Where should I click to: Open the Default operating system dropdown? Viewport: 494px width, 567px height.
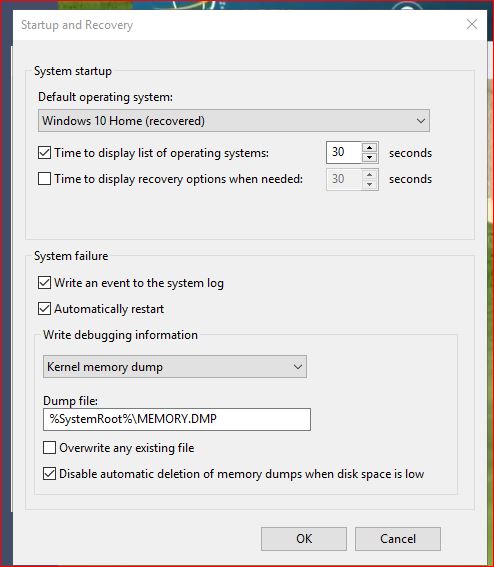click(234, 121)
